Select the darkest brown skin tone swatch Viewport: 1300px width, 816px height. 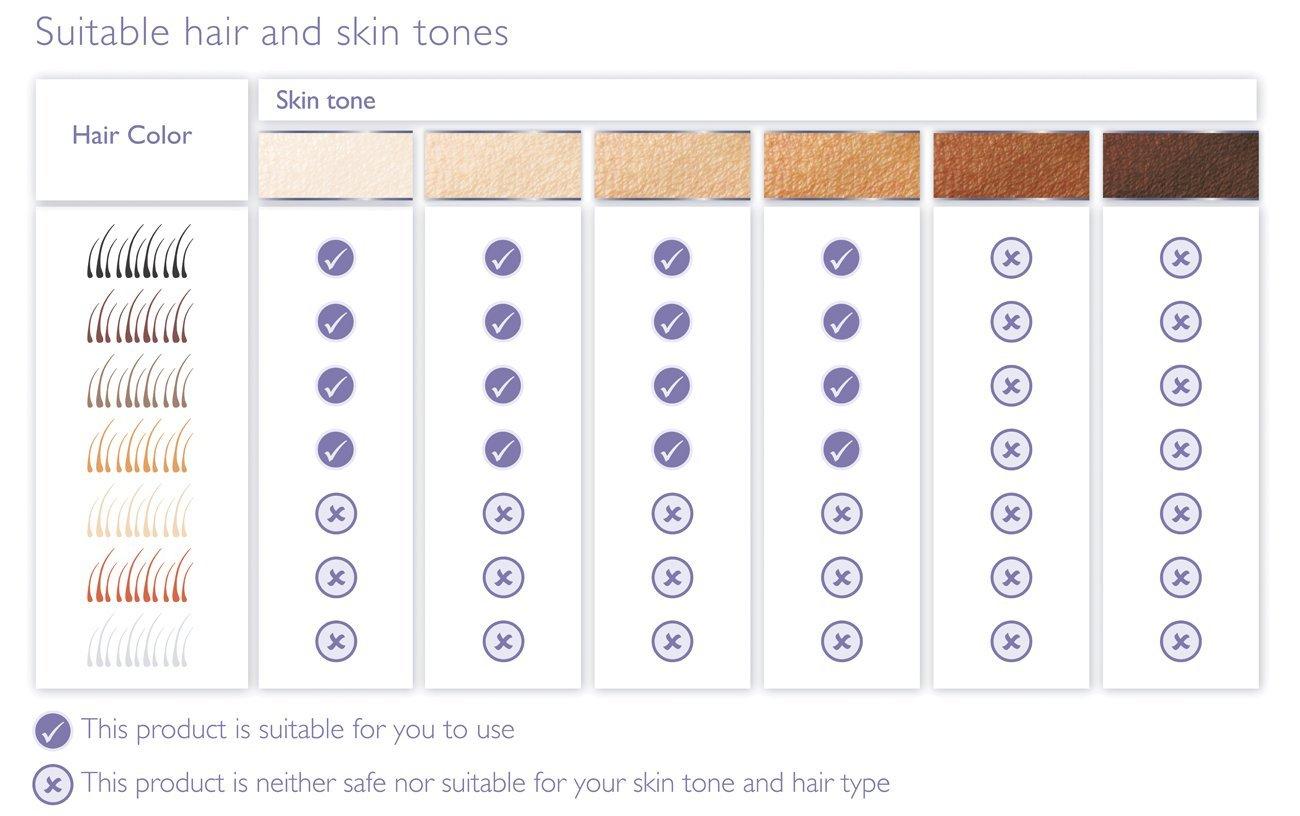(x=1180, y=165)
